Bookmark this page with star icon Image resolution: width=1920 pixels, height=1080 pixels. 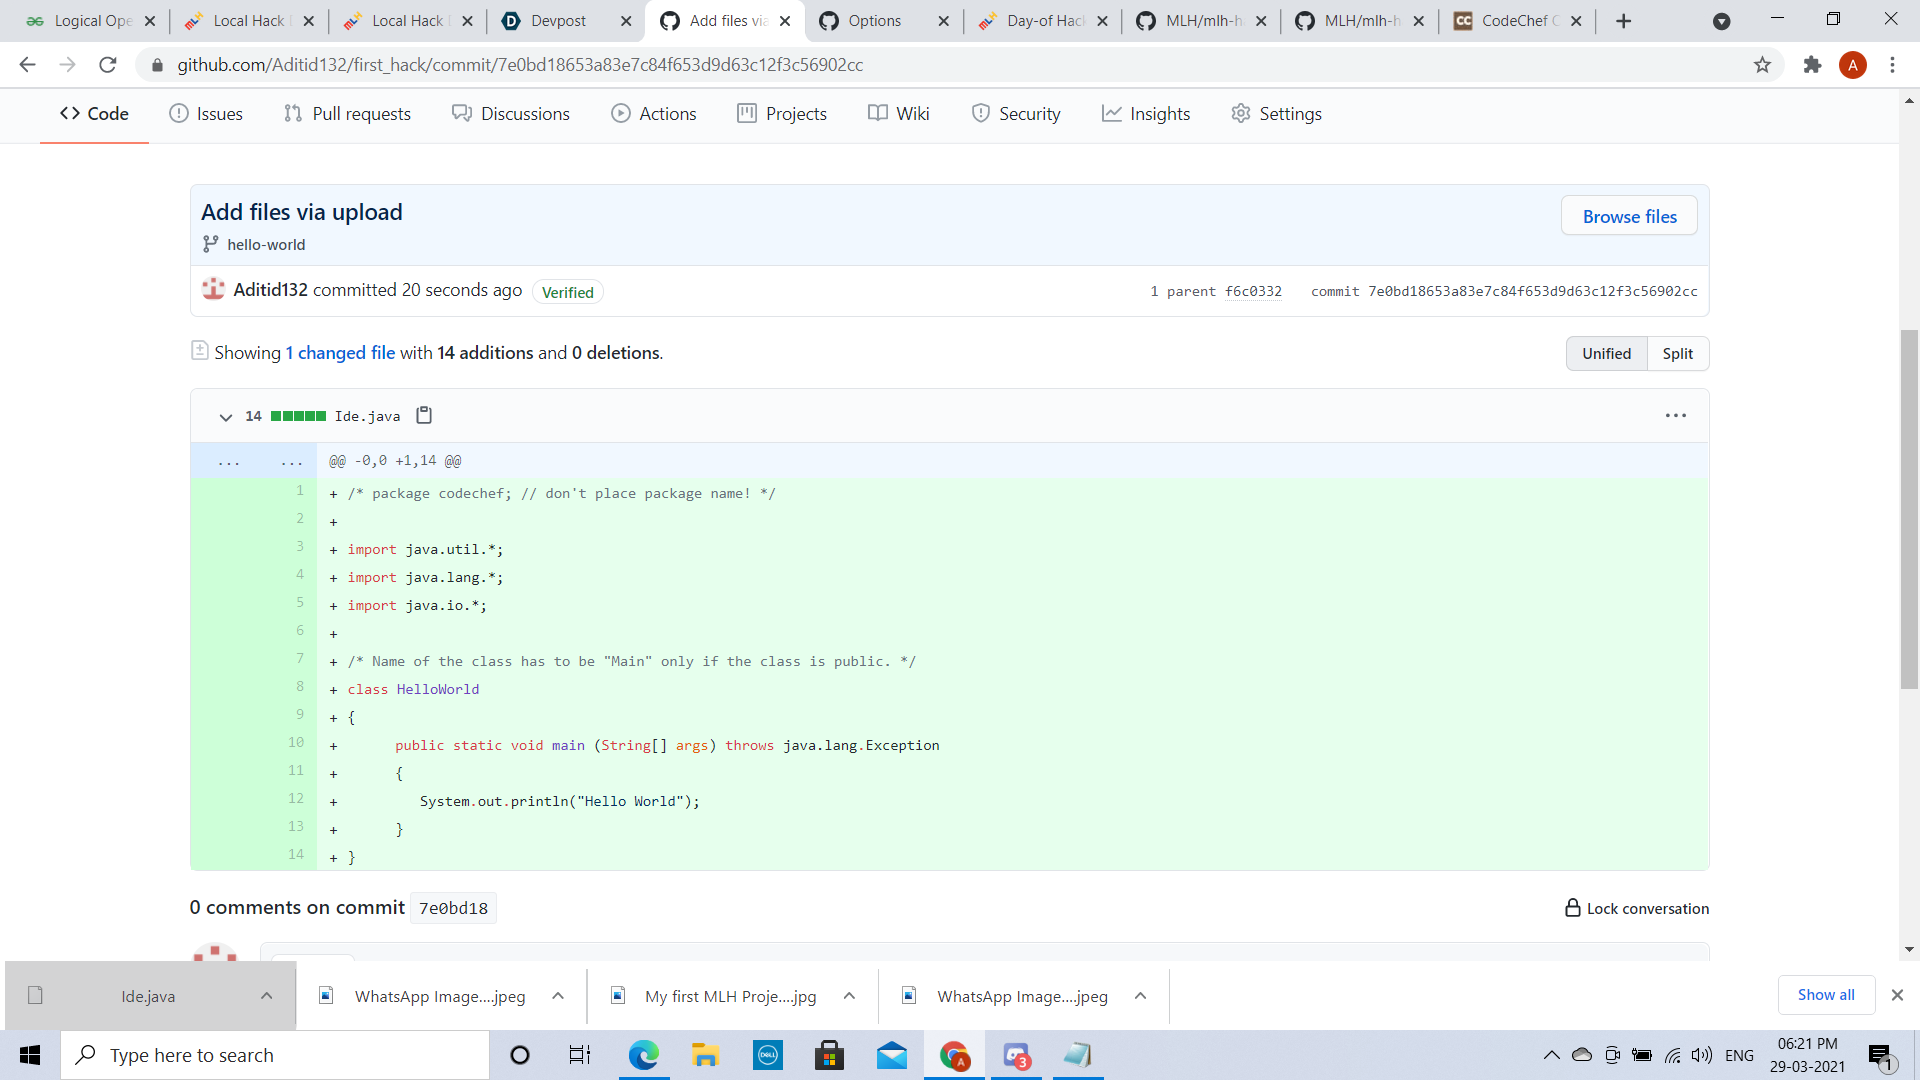tap(1762, 65)
